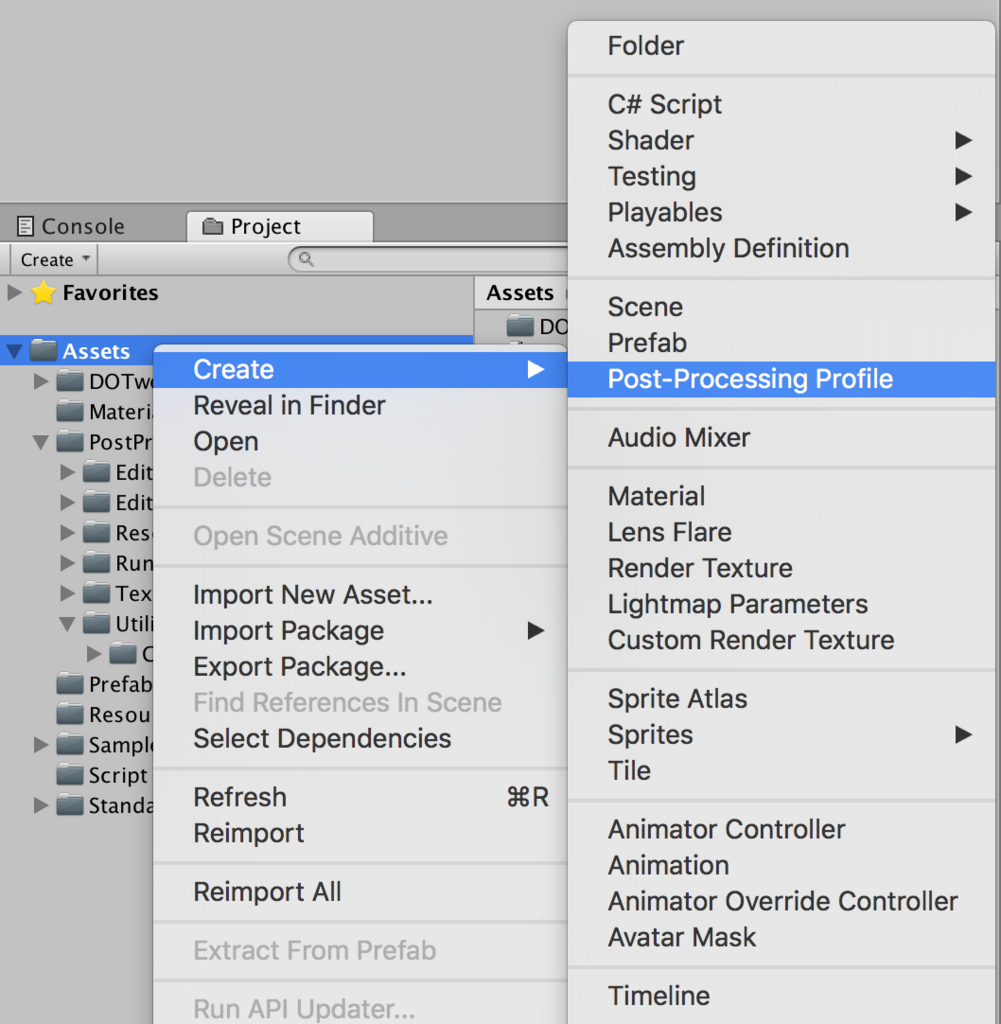
Task: Create a new Folder
Action: pos(782,46)
